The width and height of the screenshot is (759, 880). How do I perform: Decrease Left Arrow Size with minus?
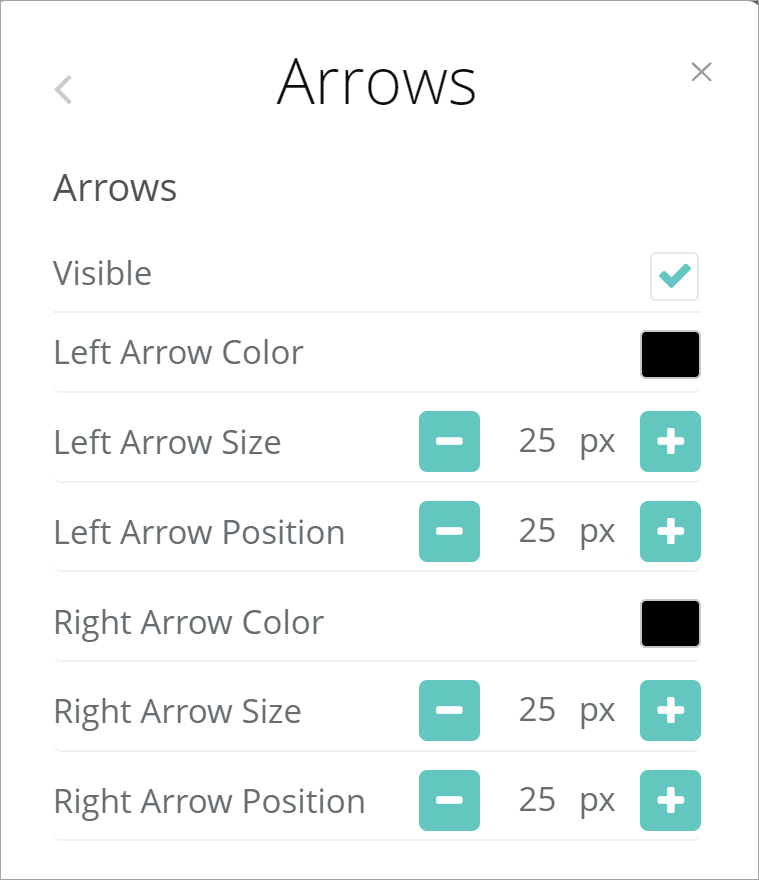pos(449,441)
